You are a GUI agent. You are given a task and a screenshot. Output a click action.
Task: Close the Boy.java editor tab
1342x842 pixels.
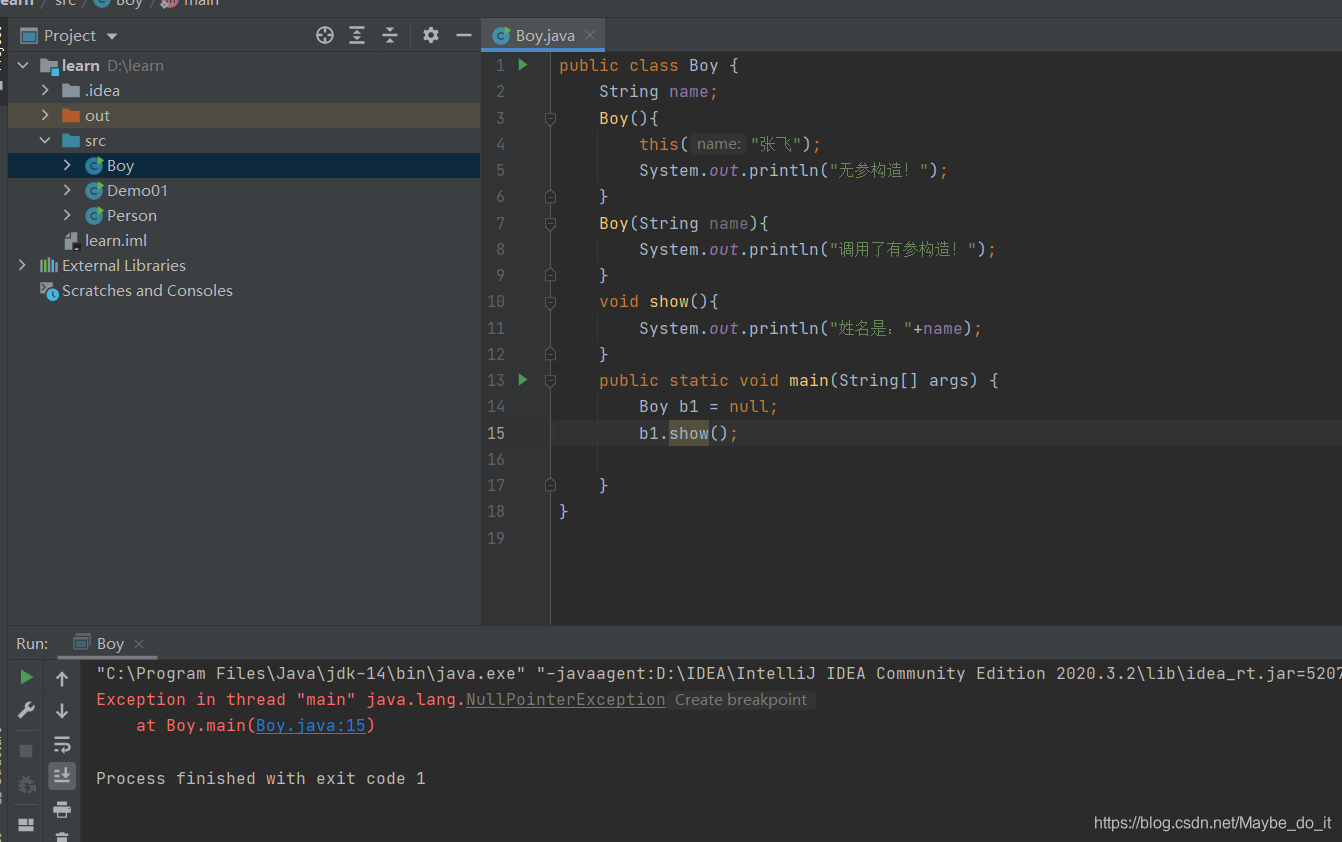point(590,35)
